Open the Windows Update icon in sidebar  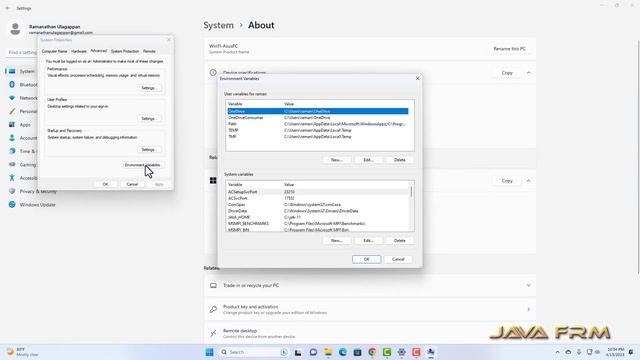(x=12, y=204)
